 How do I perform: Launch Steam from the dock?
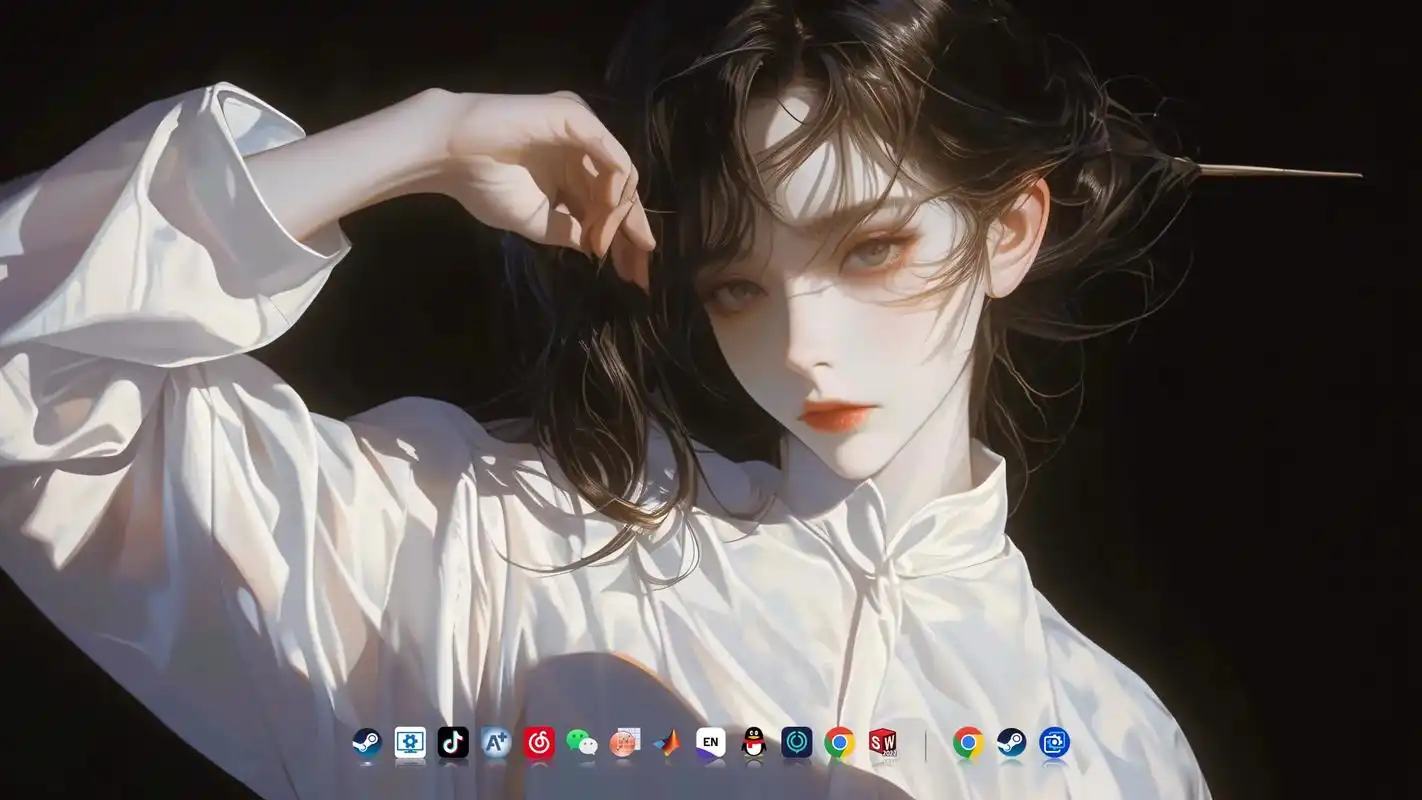pyautogui.click(x=368, y=743)
